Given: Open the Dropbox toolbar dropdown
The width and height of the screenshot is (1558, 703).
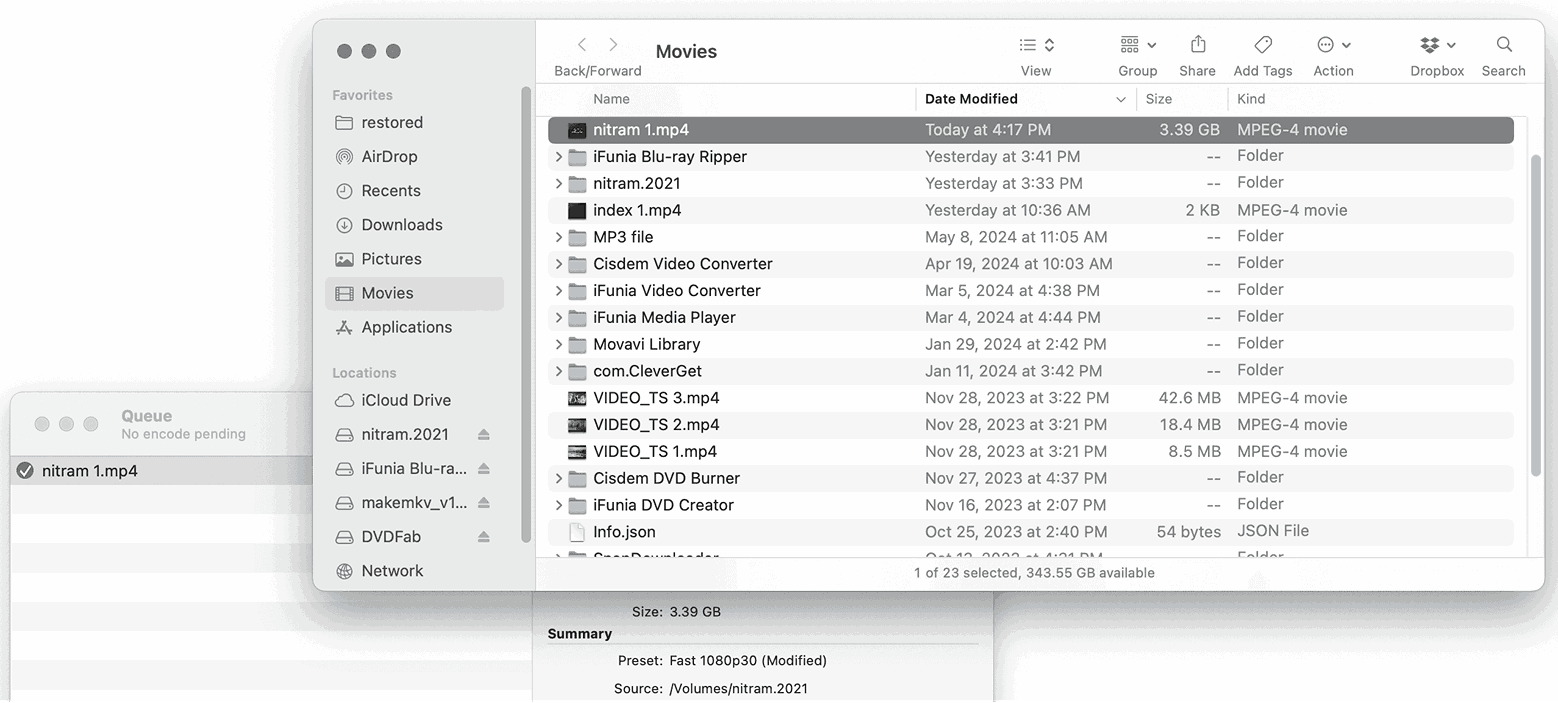Looking at the screenshot, I should tap(1437, 45).
